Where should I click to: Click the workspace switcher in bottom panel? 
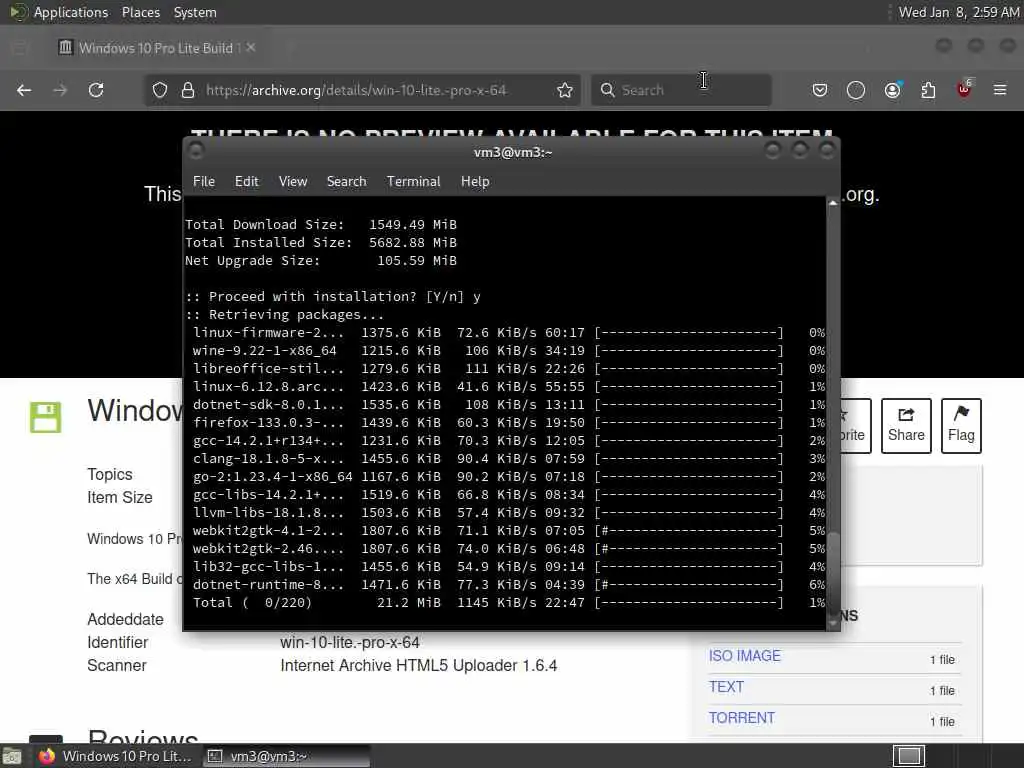(909, 756)
